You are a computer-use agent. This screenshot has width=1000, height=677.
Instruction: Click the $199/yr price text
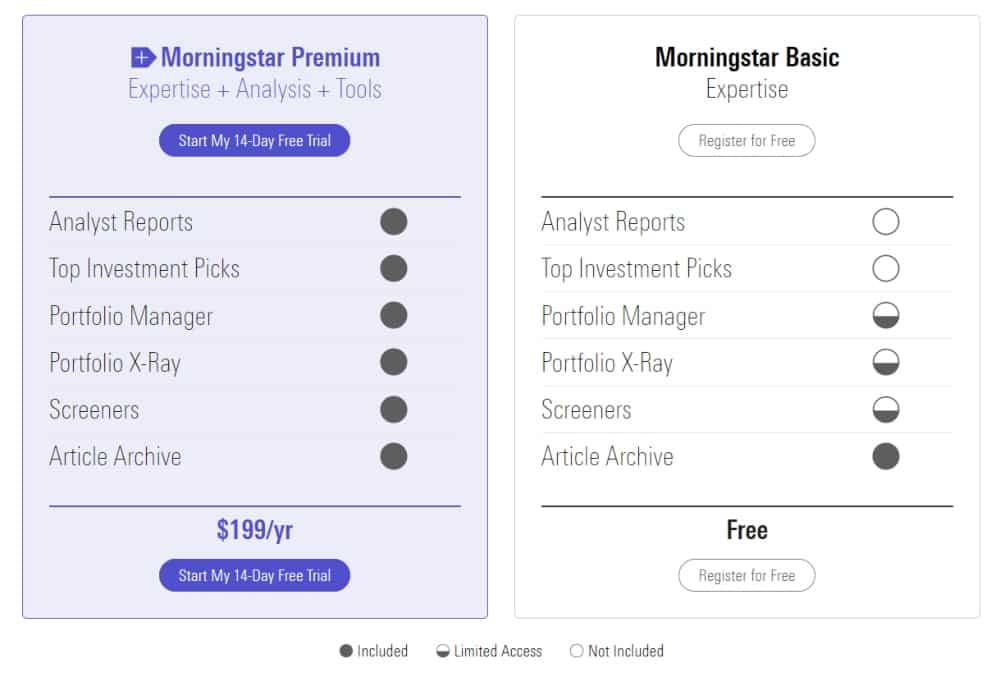(254, 530)
